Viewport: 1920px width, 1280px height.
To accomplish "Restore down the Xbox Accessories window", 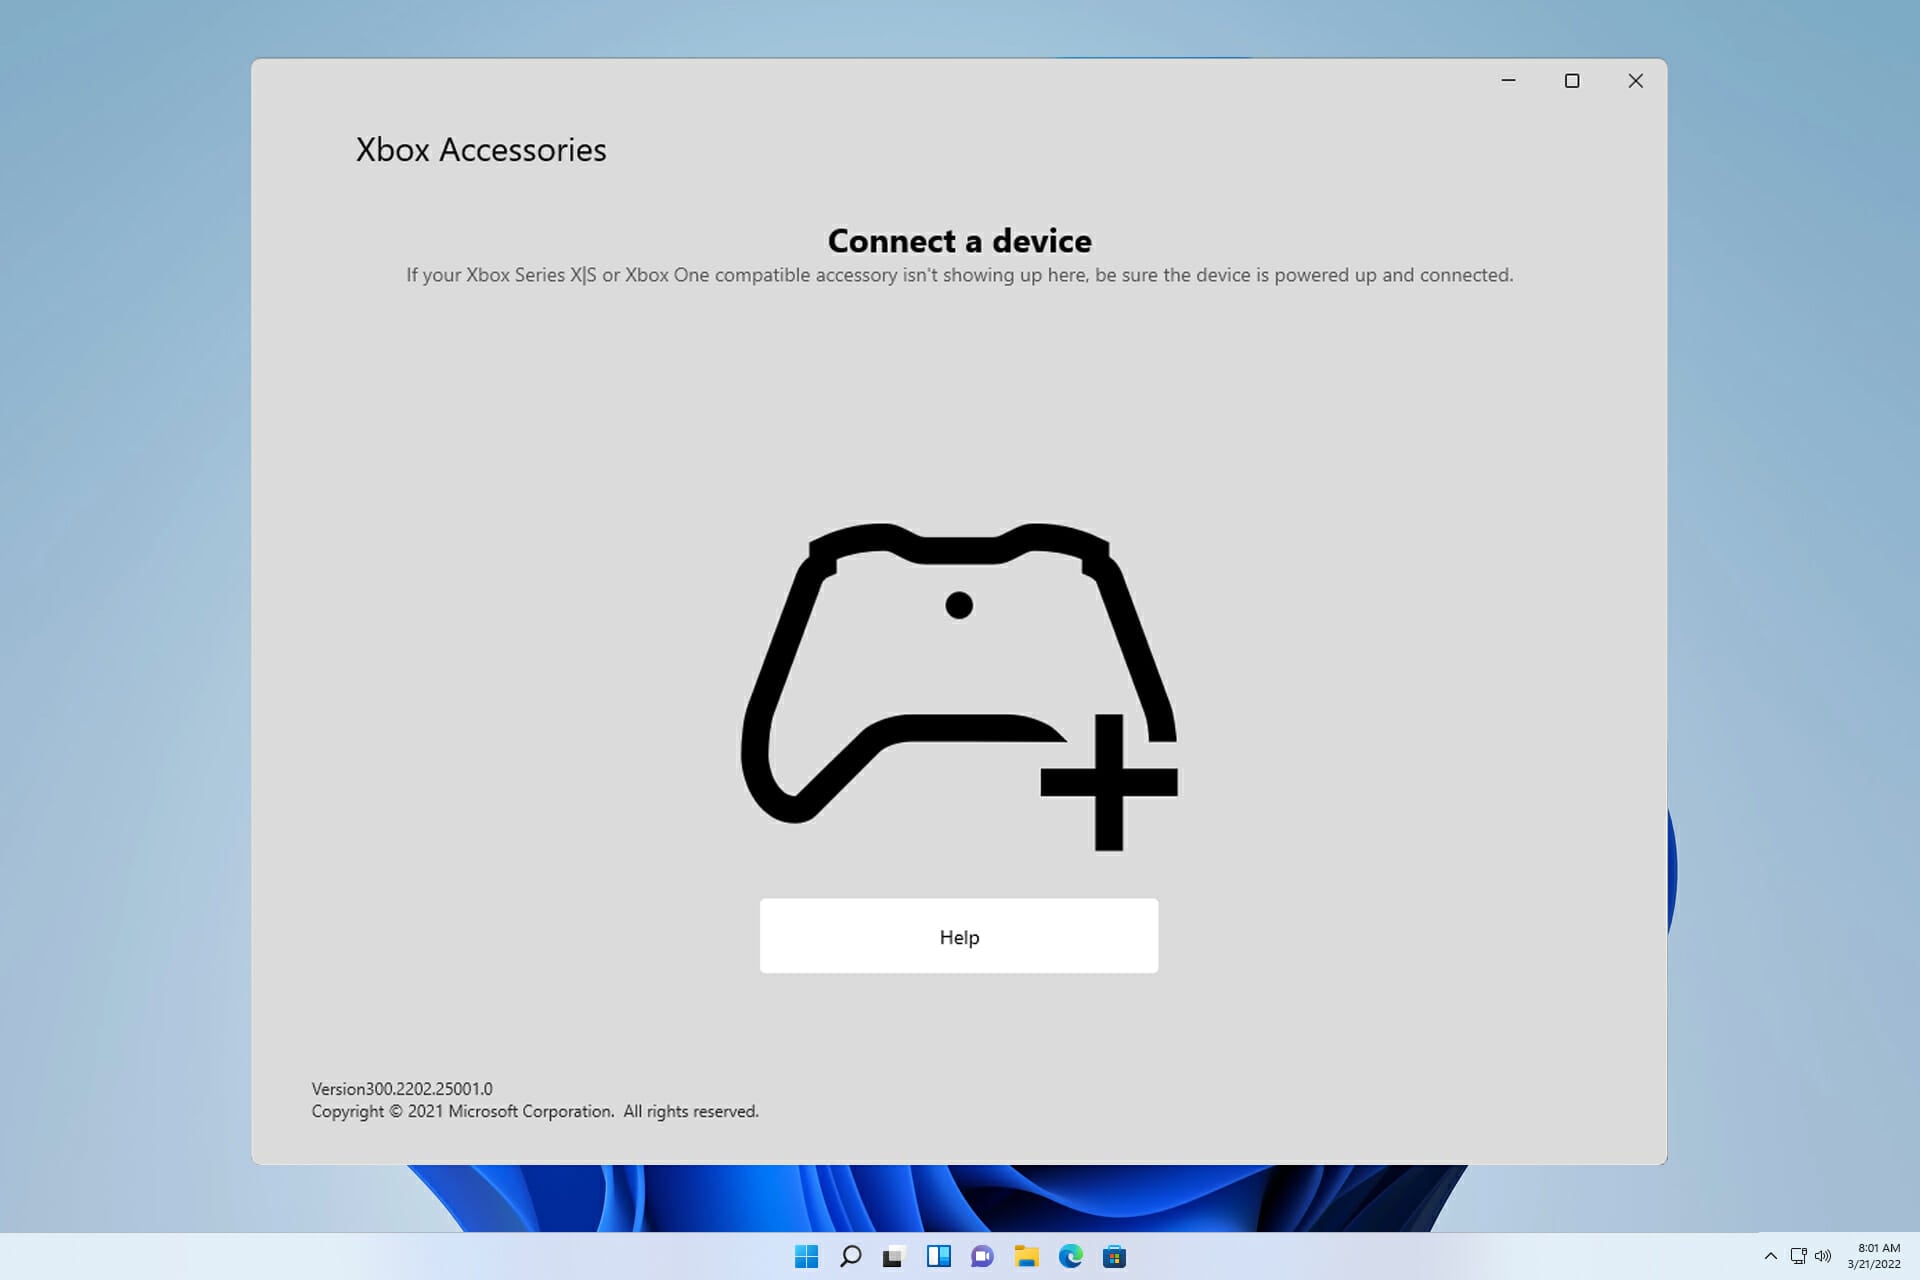I will (x=1572, y=81).
